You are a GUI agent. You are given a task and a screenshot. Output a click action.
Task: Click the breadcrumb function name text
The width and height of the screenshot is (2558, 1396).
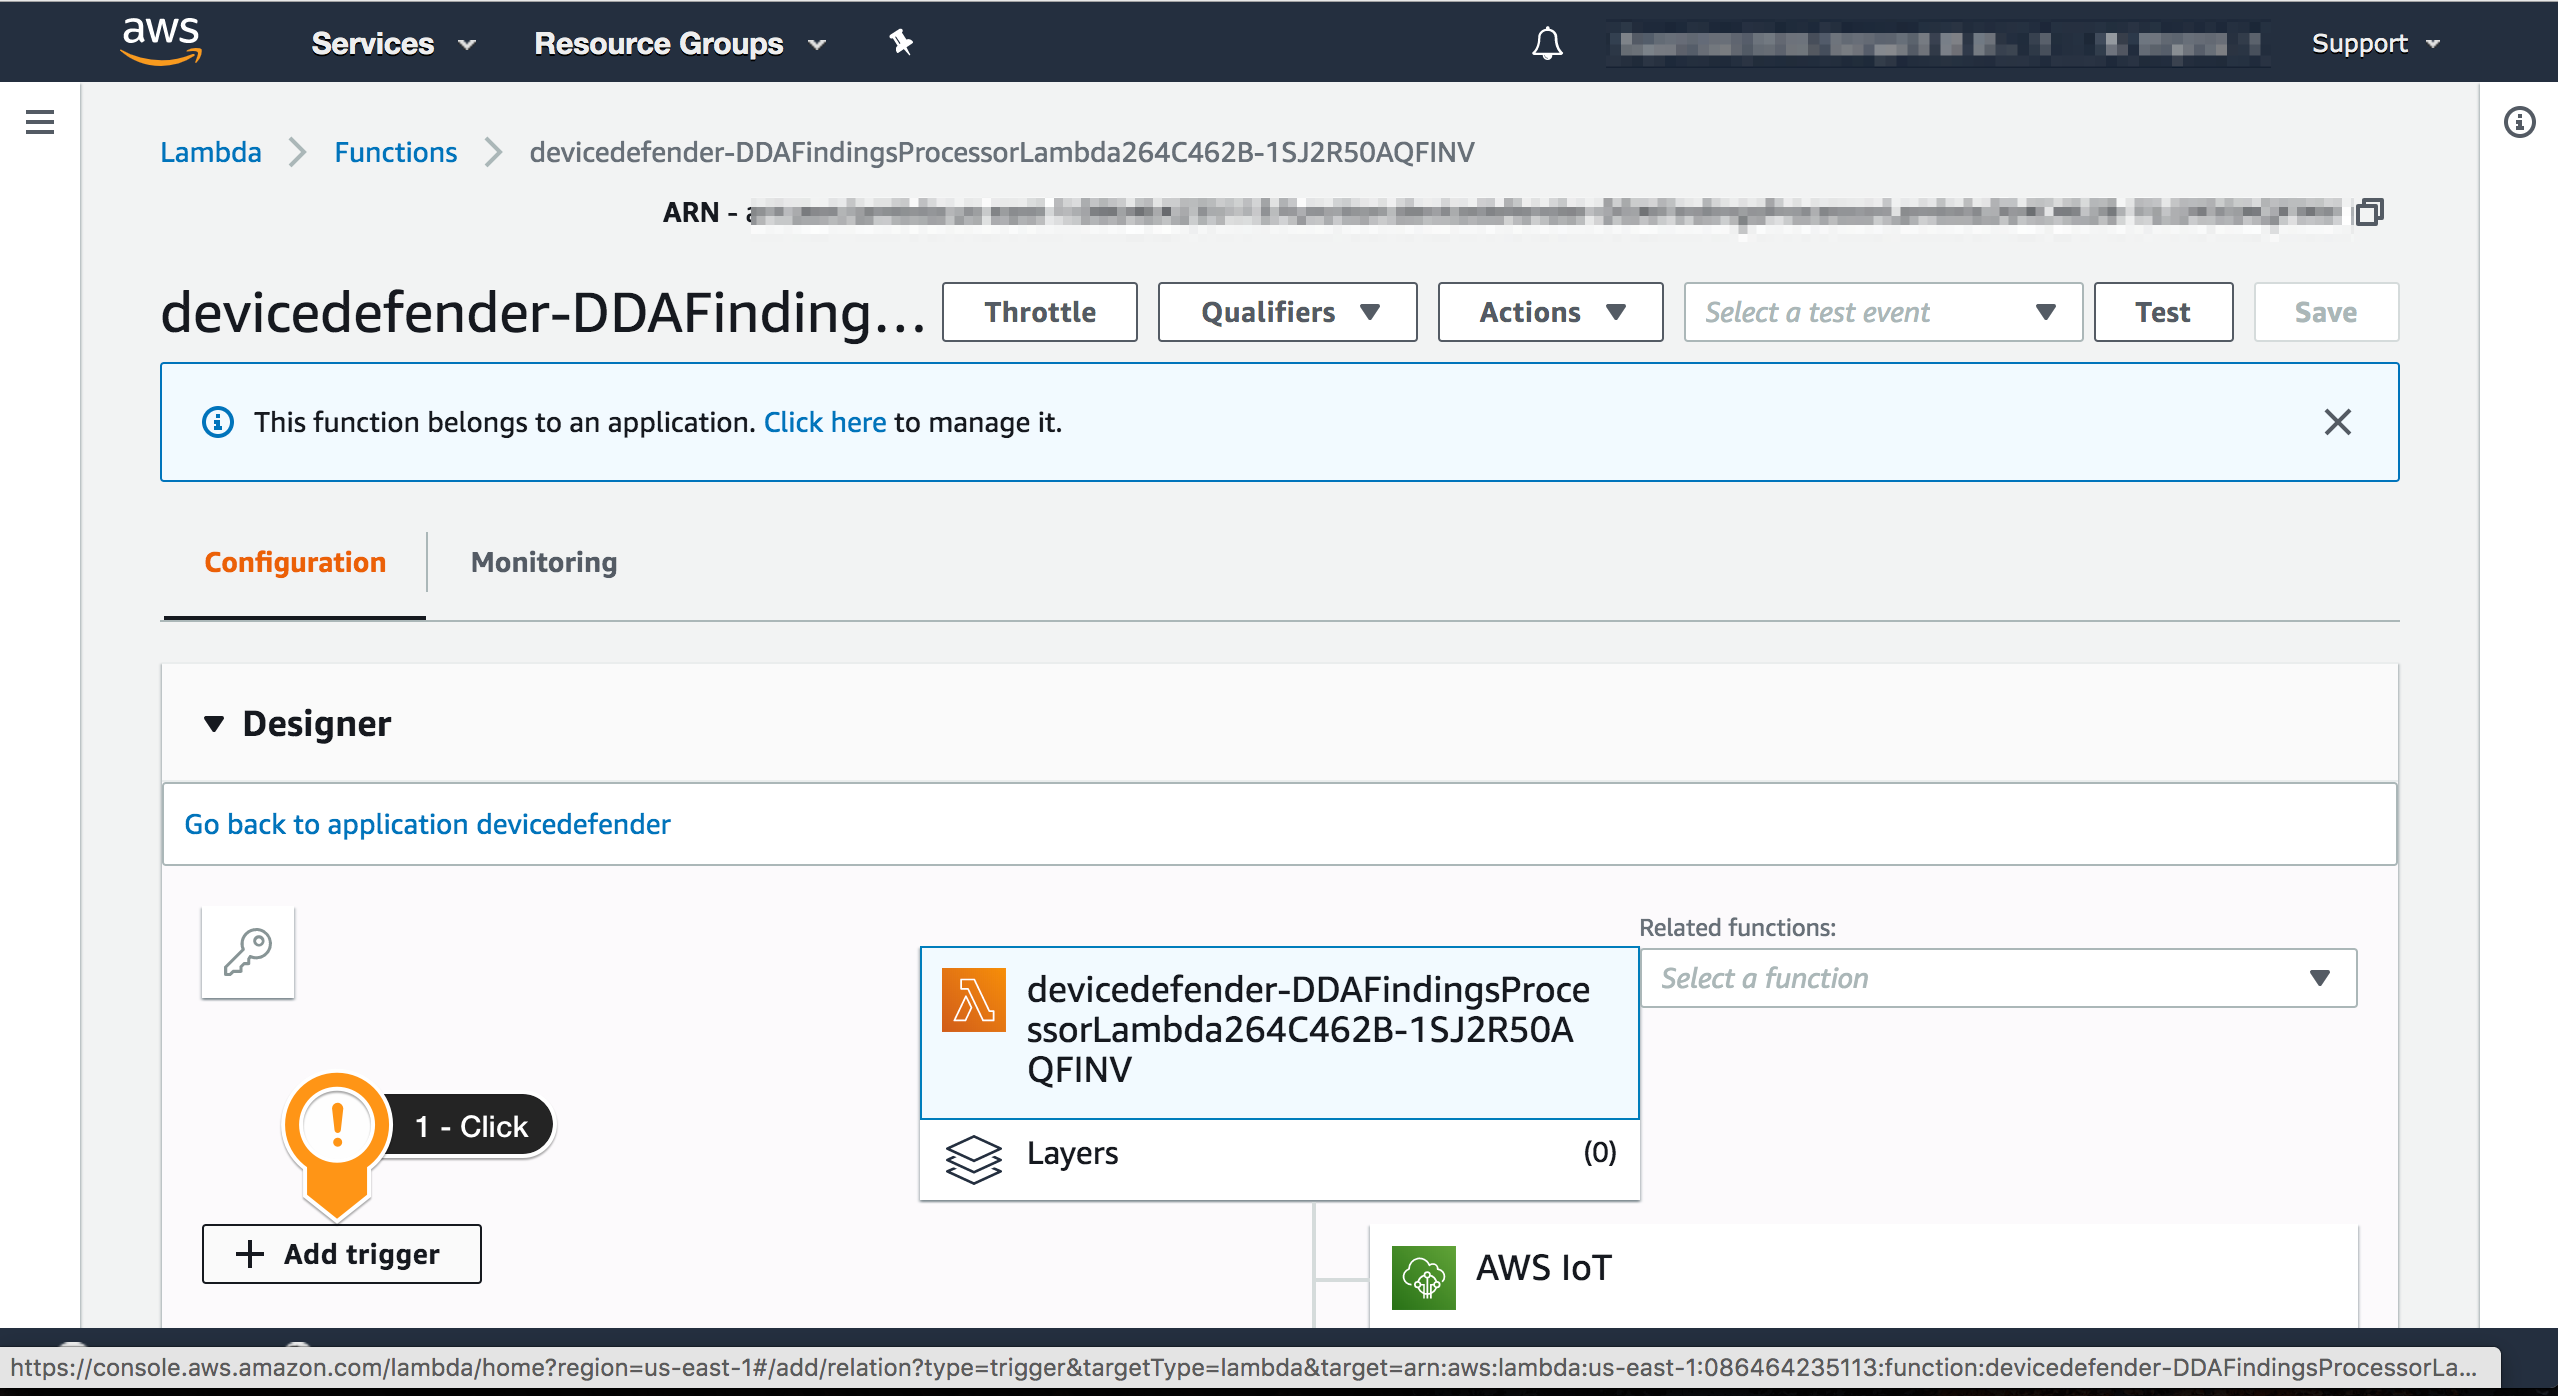coord(1002,152)
